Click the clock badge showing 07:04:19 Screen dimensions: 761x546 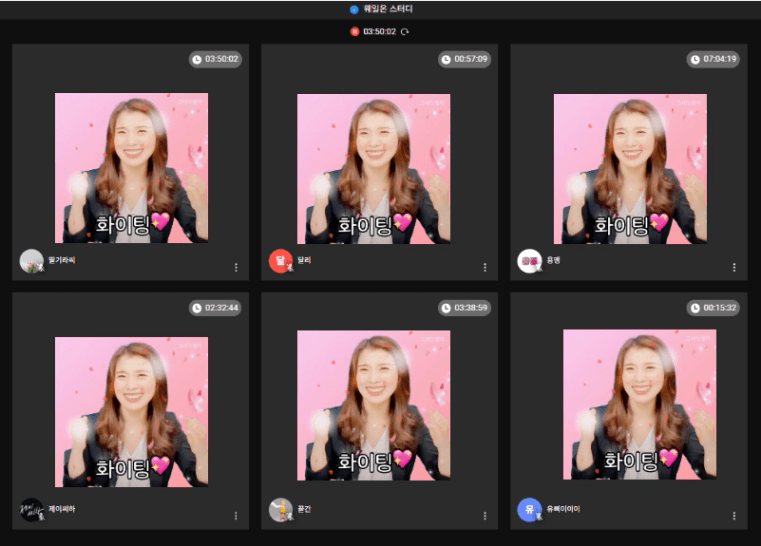[713, 60]
